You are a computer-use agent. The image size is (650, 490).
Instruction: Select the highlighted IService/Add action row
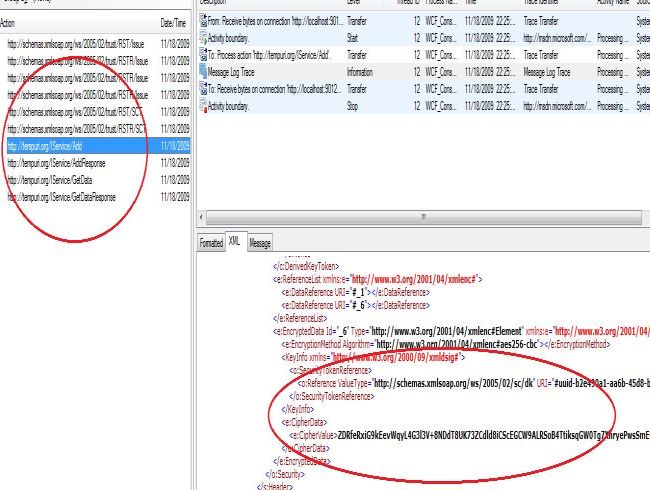point(98,146)
